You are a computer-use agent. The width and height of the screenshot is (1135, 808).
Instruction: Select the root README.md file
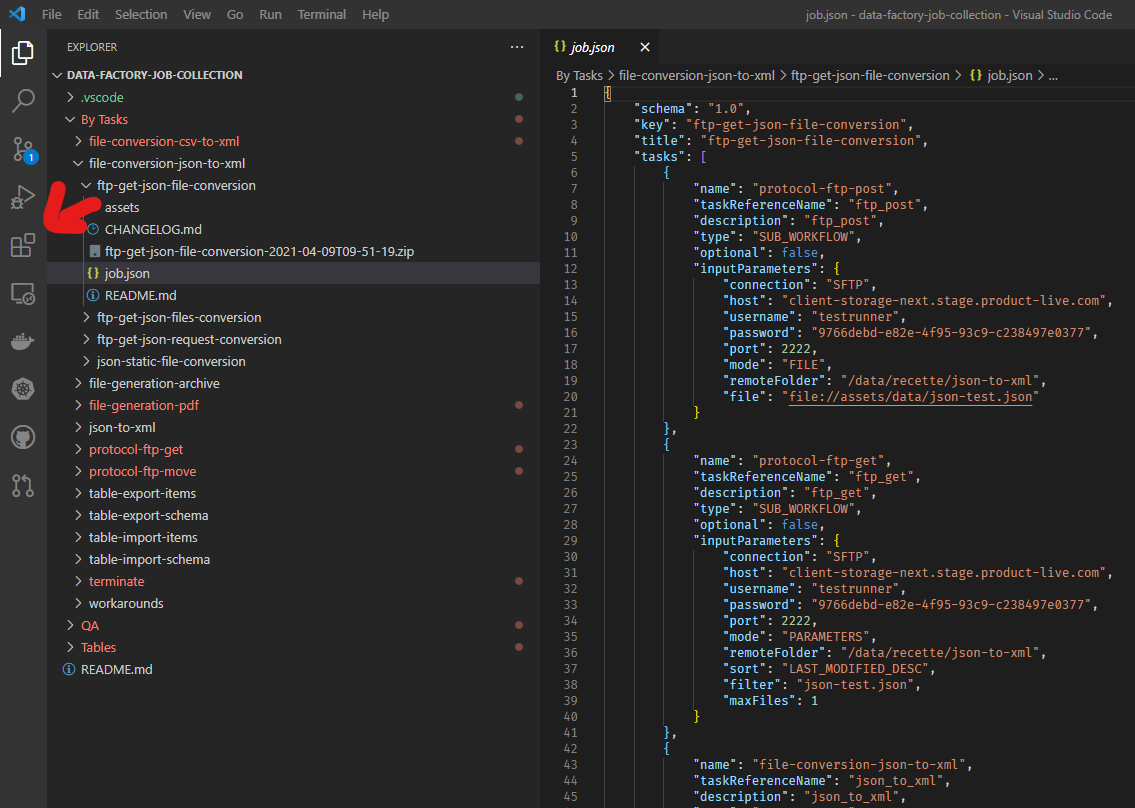tap(116, 669)
